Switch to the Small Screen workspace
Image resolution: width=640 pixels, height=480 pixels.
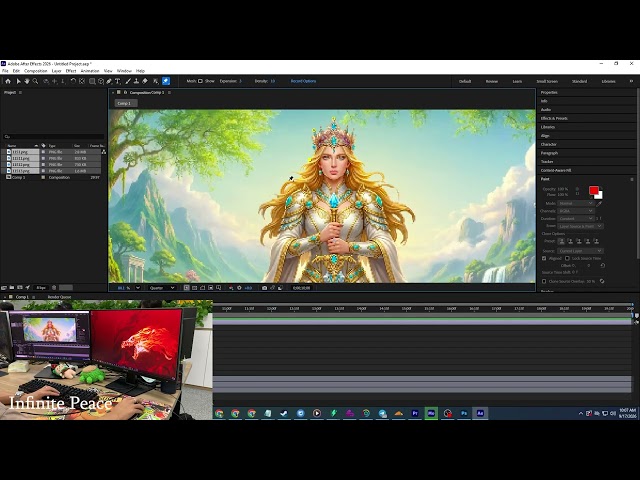547,81
